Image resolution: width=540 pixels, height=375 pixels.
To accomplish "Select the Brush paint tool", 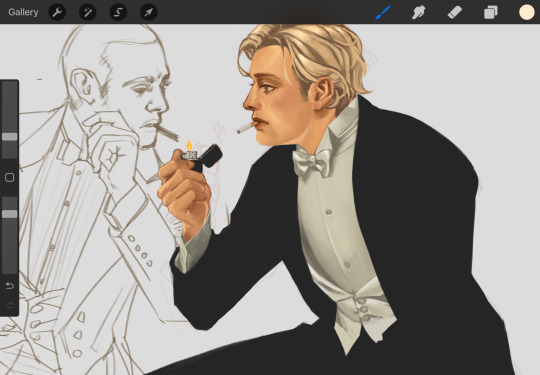I will 383,12.
